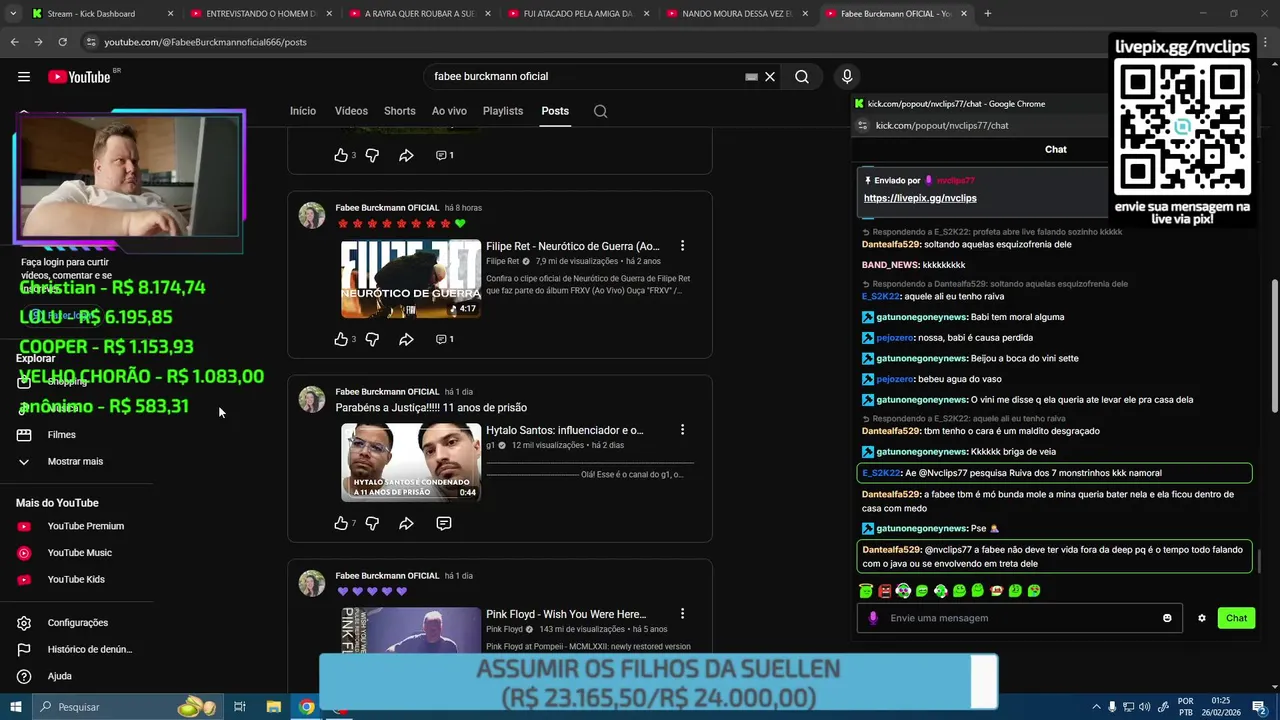
Task: Open the Ao vivo channel tab
Action: point(449,111)
